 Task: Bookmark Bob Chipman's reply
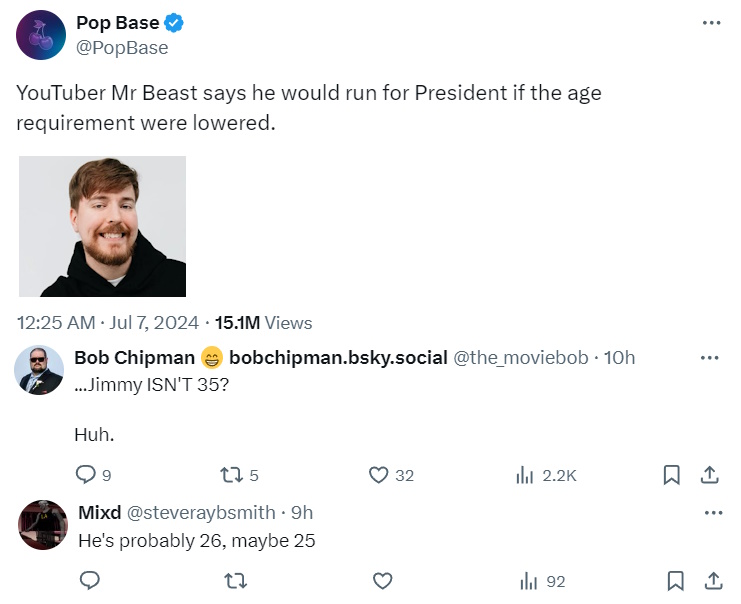pos(672,475)
